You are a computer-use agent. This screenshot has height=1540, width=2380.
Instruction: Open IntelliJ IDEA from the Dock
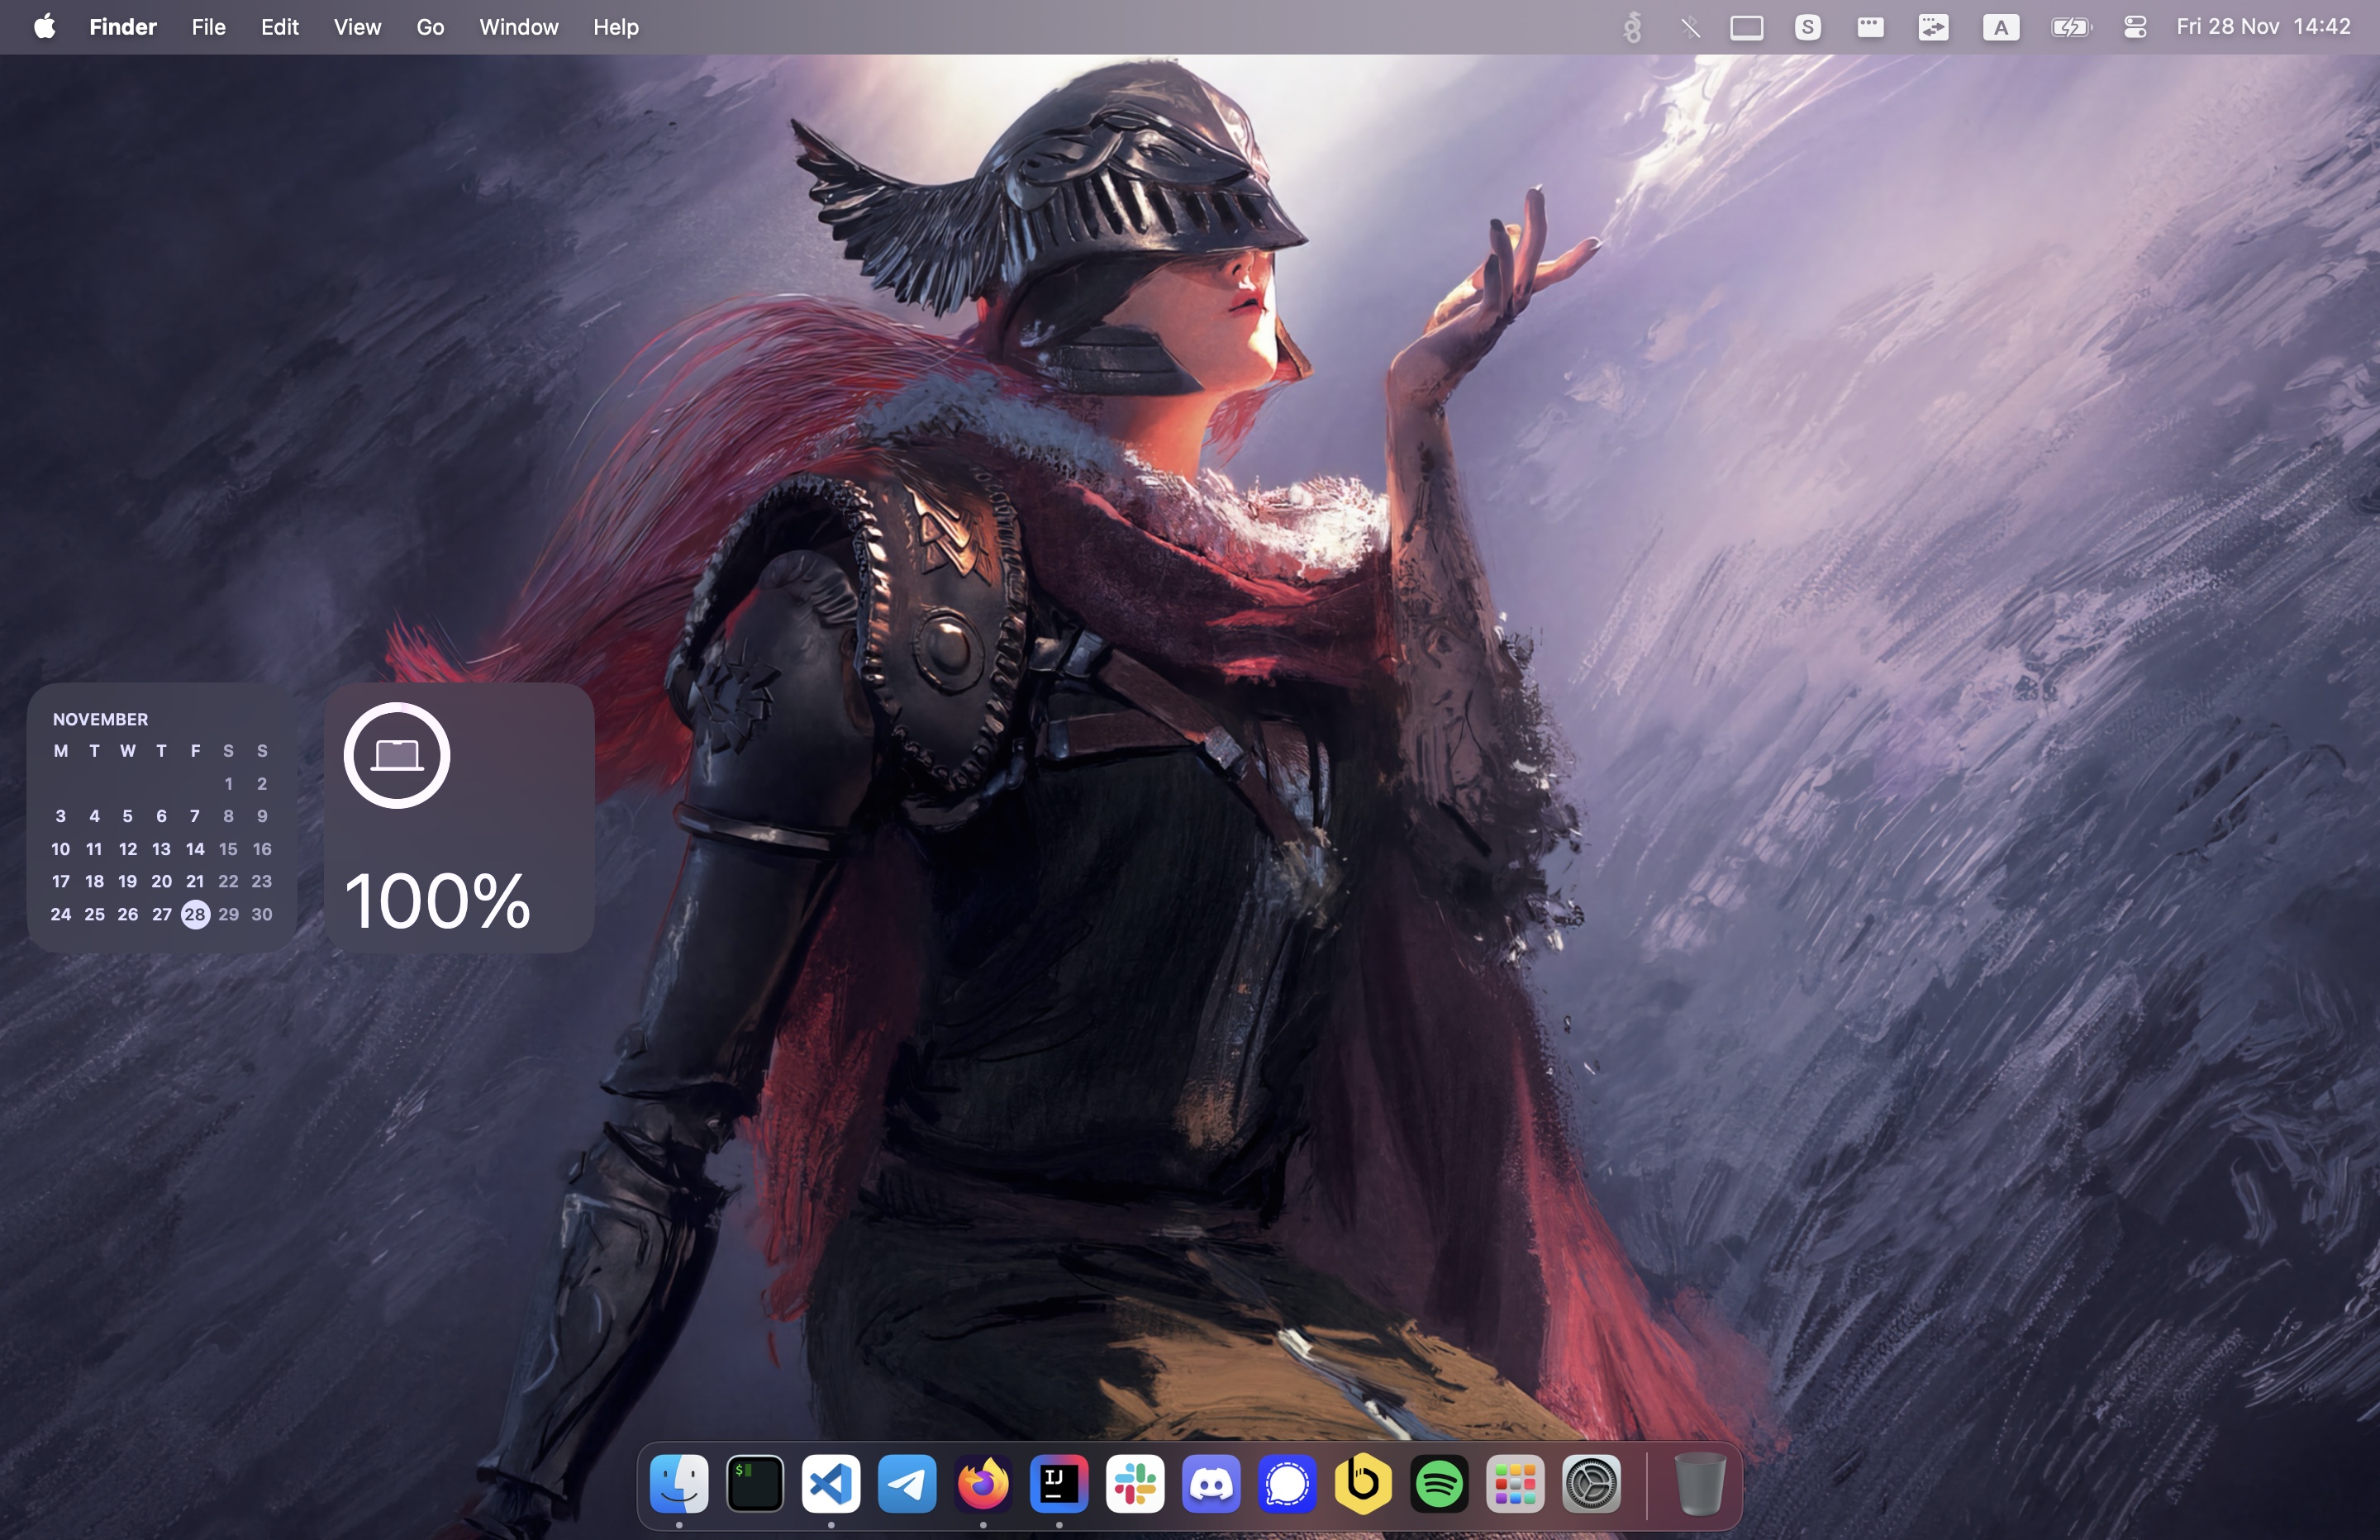(1059, 1483)
